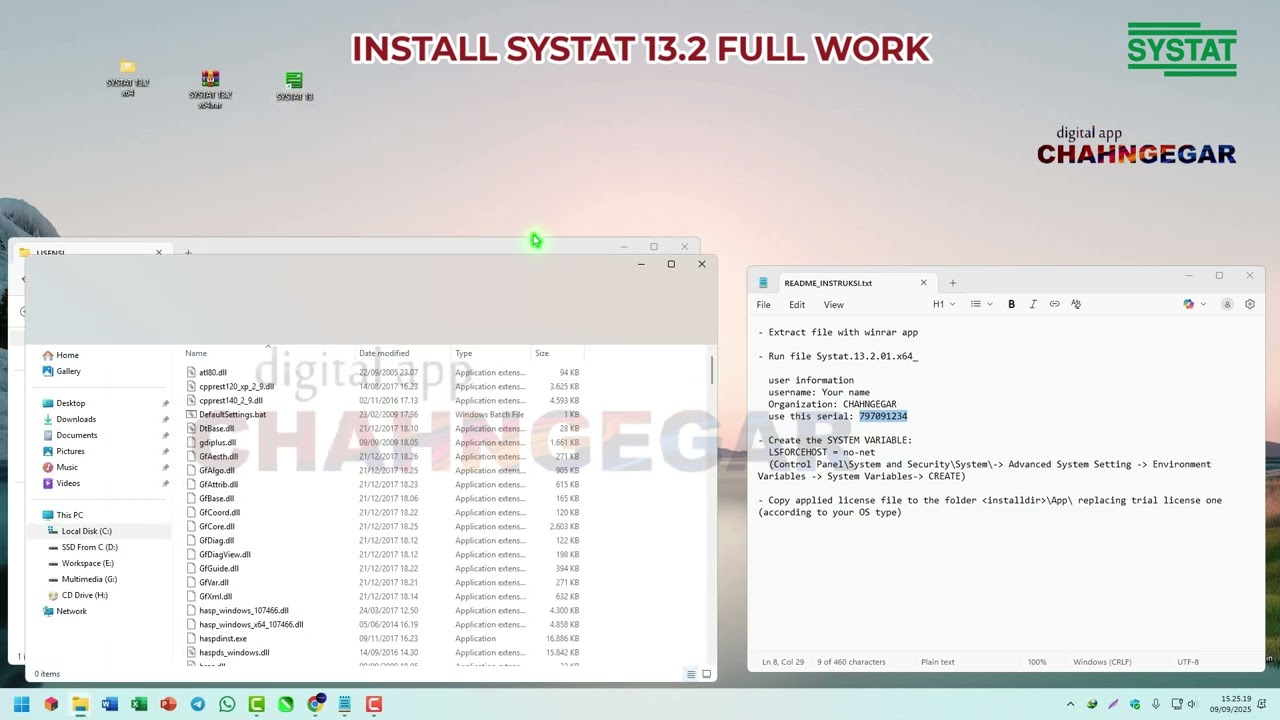1280x720 pixels.
Task: Open the list style dropdown in Notepad
Action: (x=981, y=304)
